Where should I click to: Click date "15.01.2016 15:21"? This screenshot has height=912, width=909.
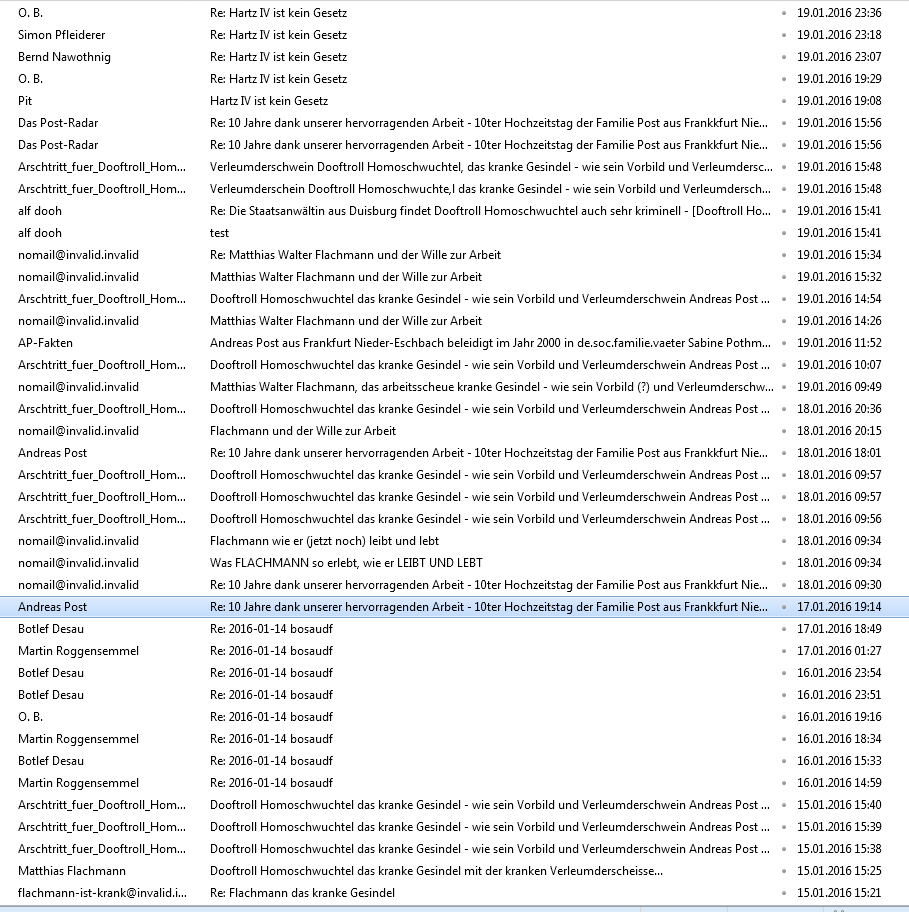tap(839, 893)
